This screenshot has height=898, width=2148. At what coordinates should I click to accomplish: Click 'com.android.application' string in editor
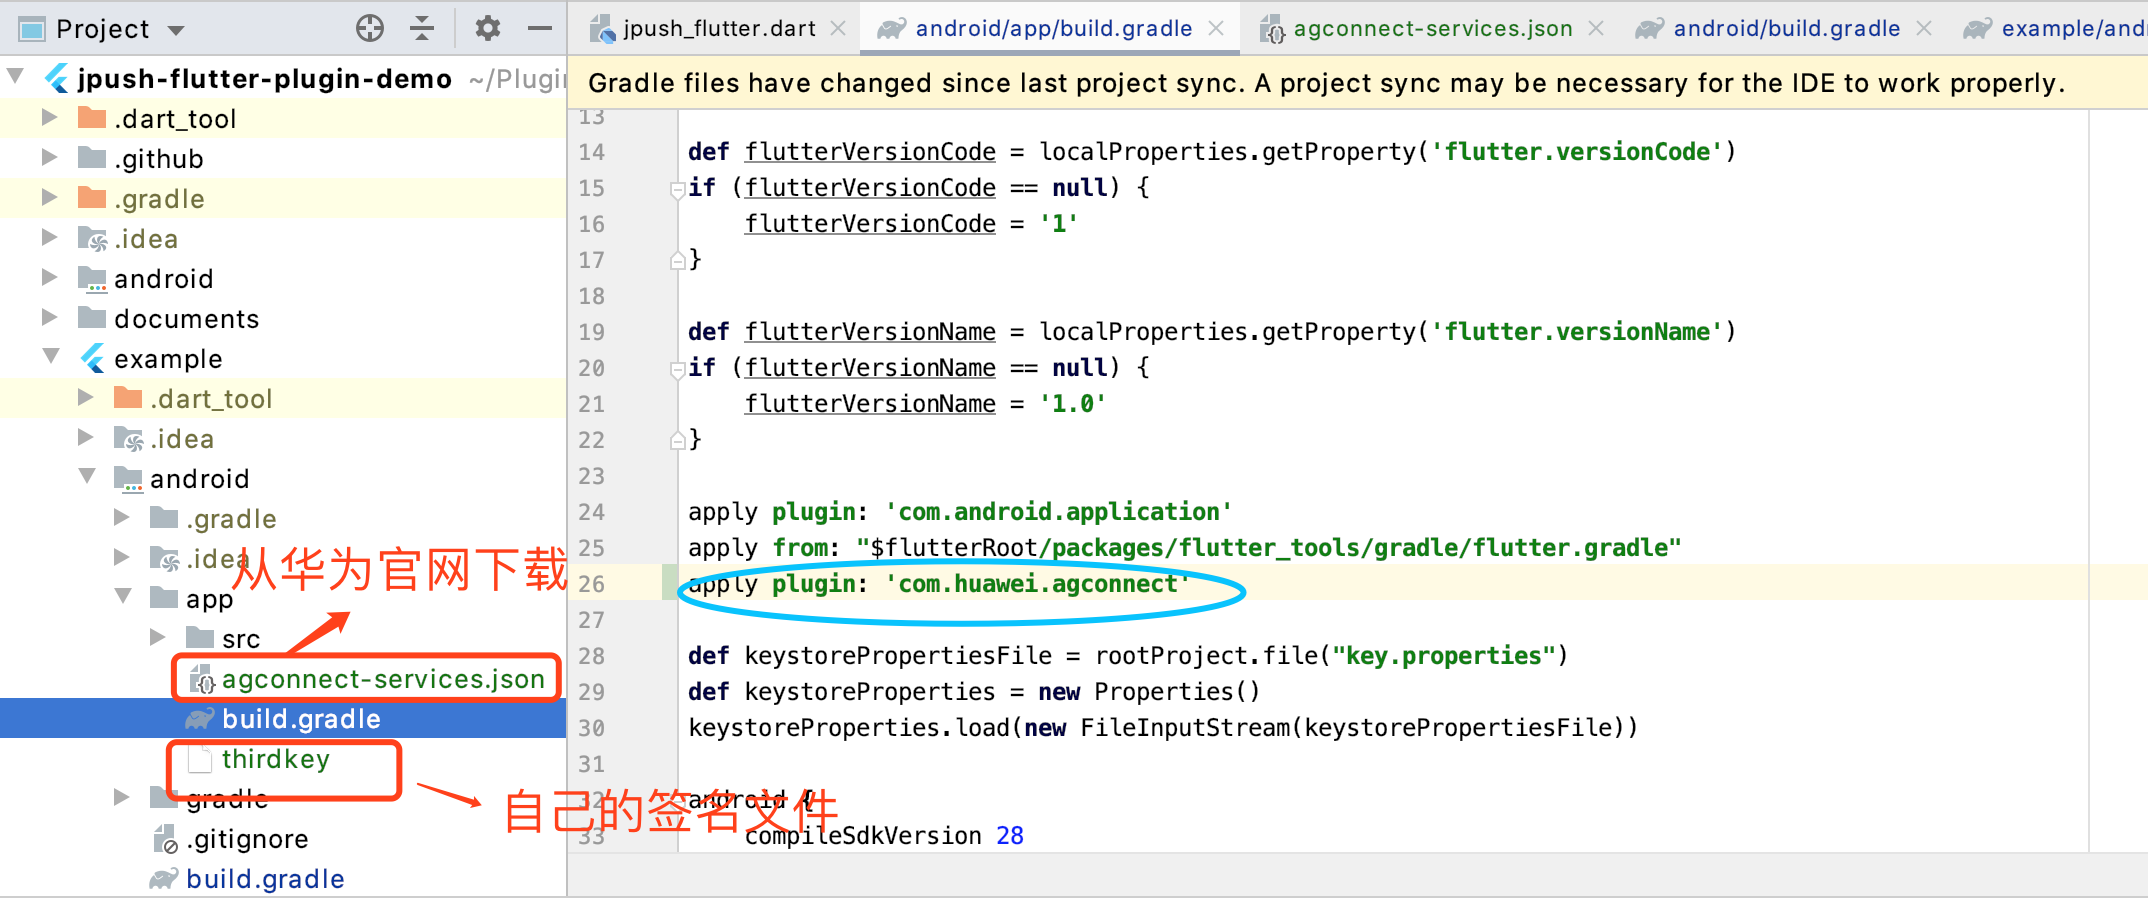1059,512
